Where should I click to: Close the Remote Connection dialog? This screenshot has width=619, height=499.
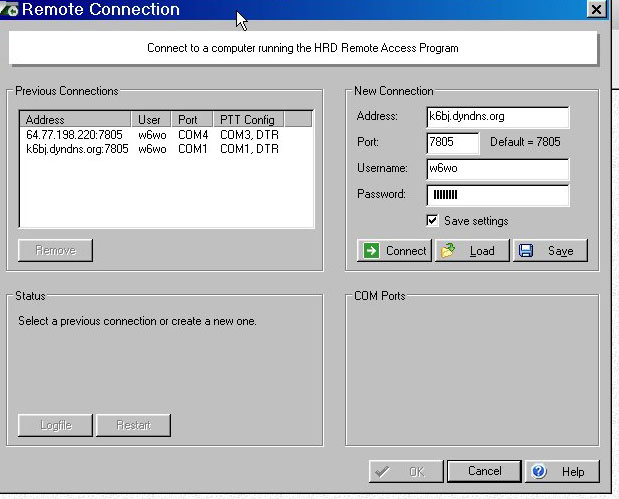pos(597,10)
